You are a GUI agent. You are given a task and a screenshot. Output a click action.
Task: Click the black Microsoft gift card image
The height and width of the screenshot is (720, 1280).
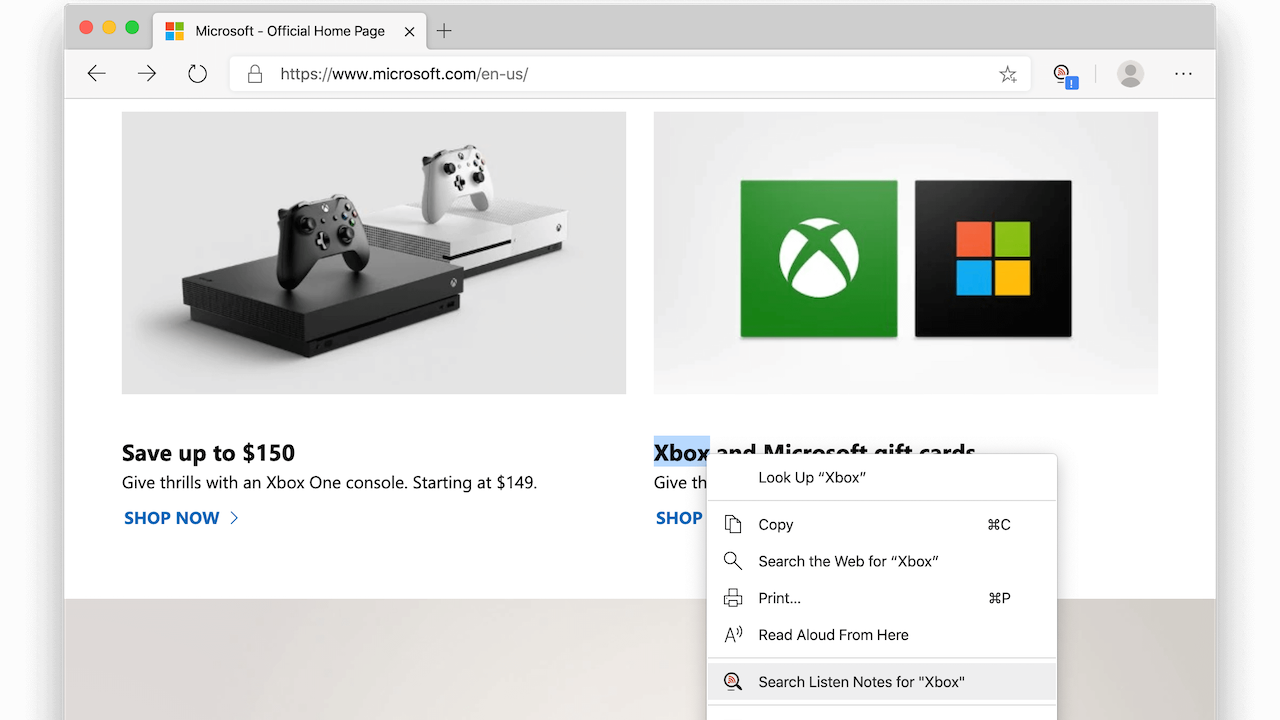pos(993,259)
